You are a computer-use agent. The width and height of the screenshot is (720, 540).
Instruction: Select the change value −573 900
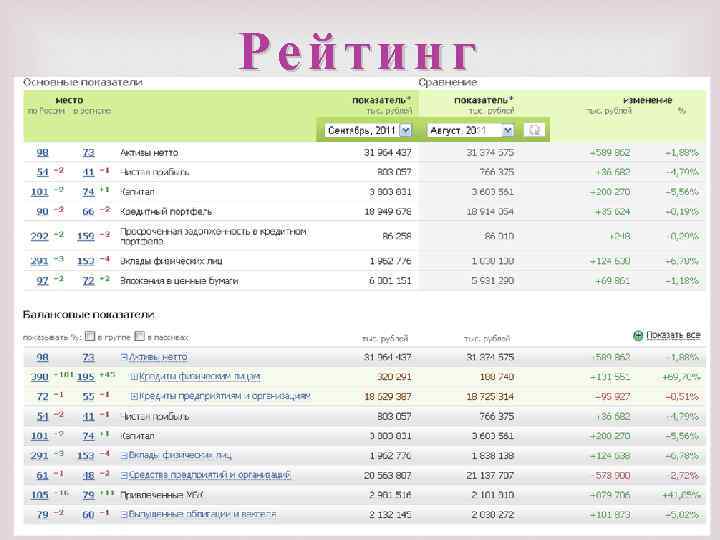pos(610,476)
